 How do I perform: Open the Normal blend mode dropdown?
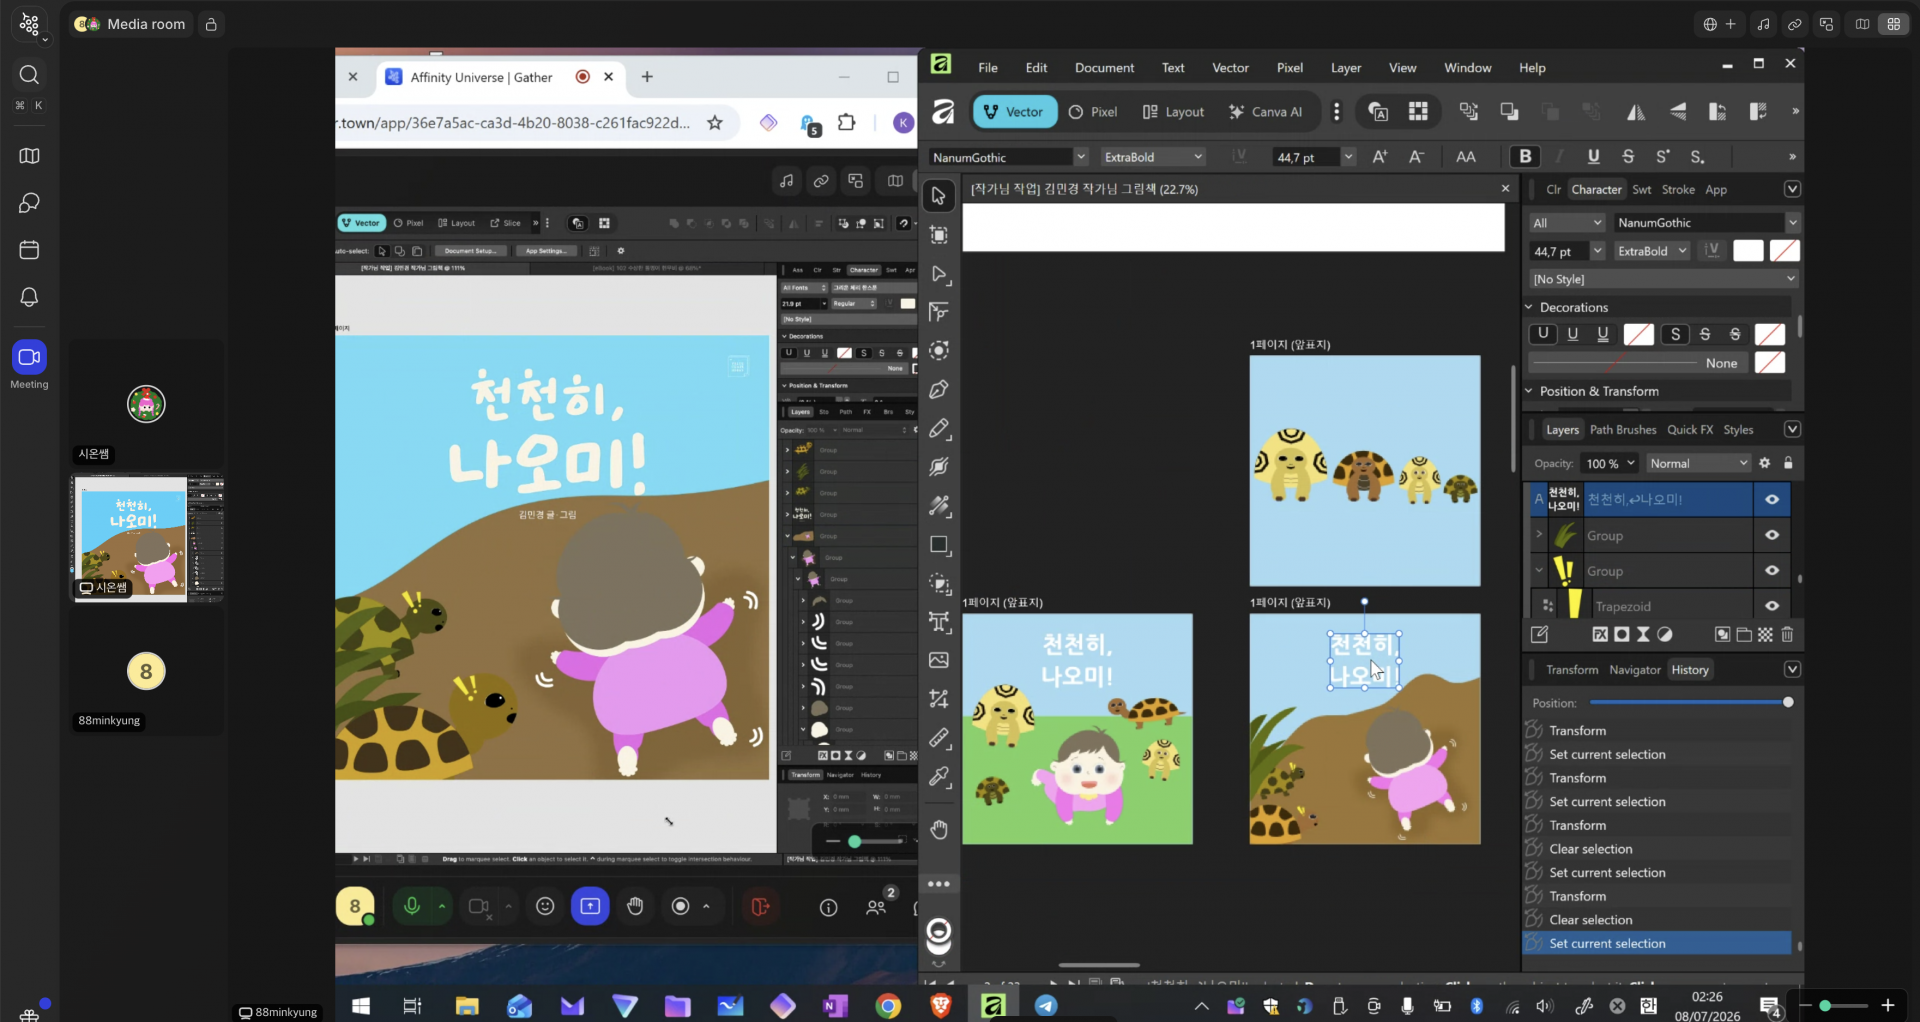pos(1698,463)
